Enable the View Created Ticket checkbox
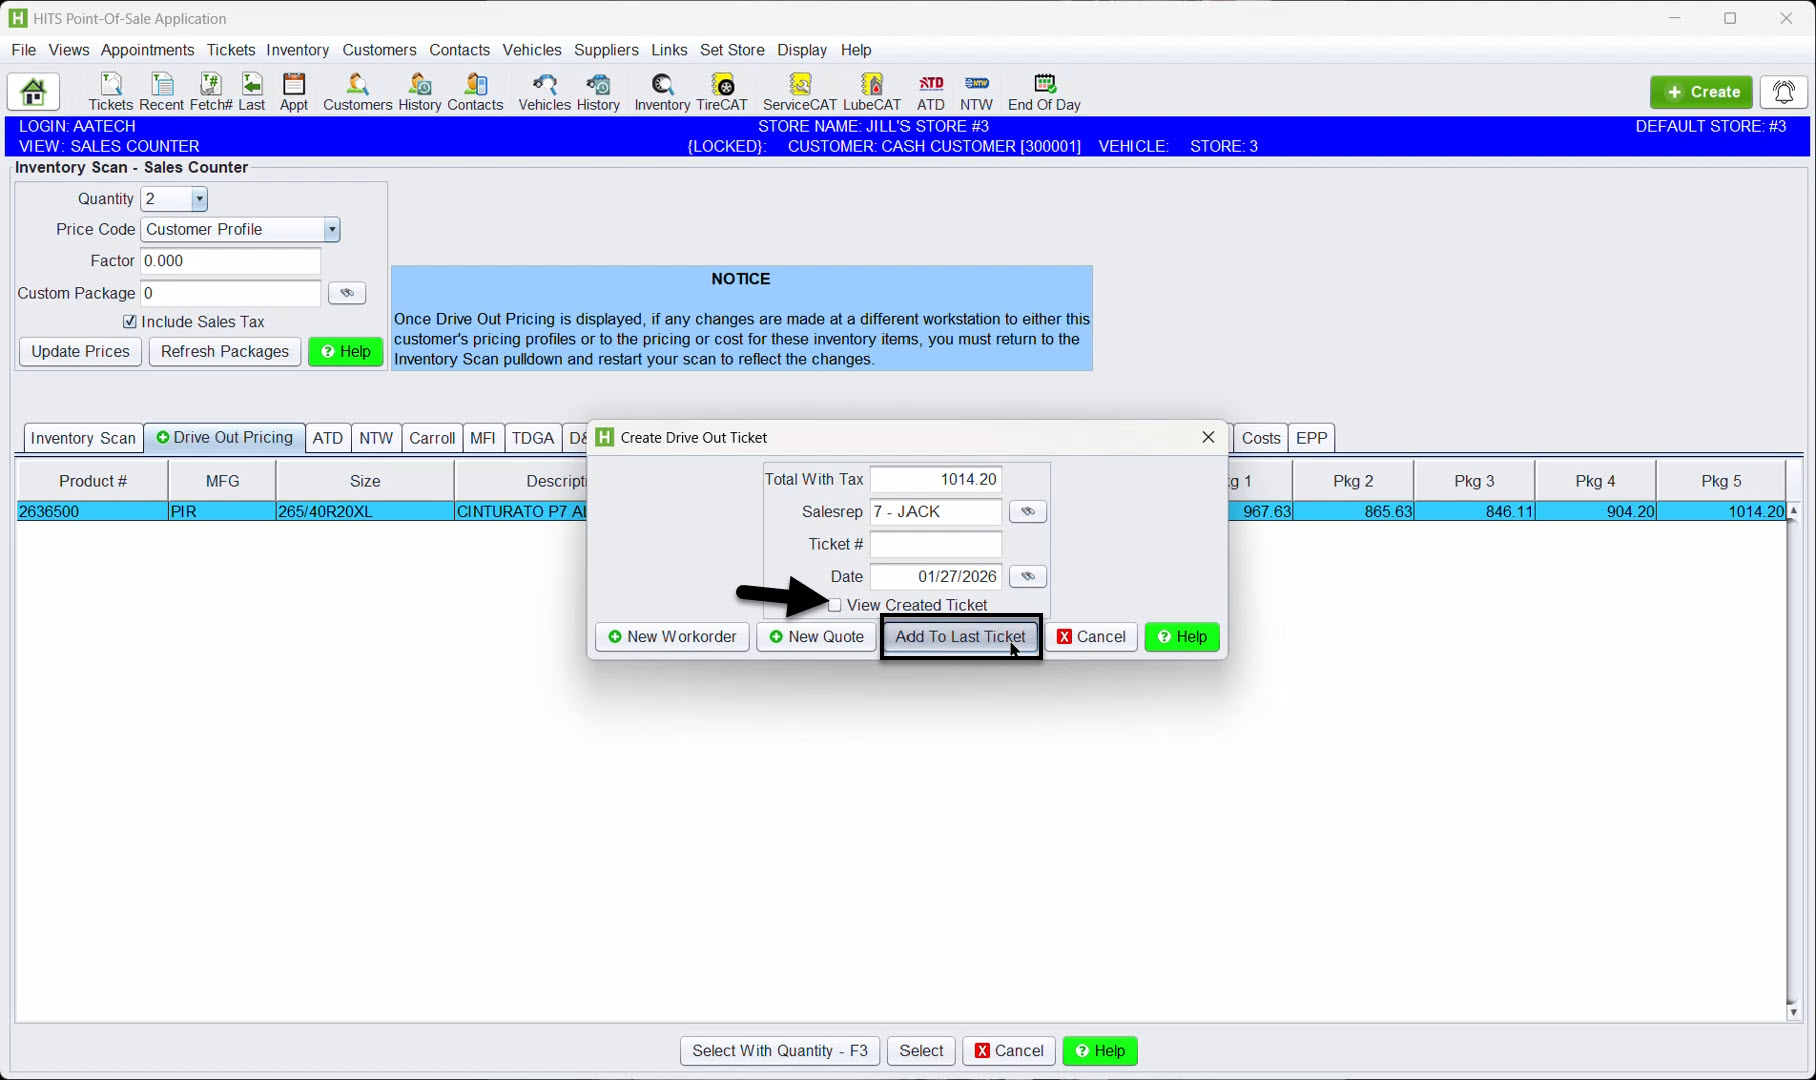This screenshot has width=1816, height=1080. coord(835,605)
